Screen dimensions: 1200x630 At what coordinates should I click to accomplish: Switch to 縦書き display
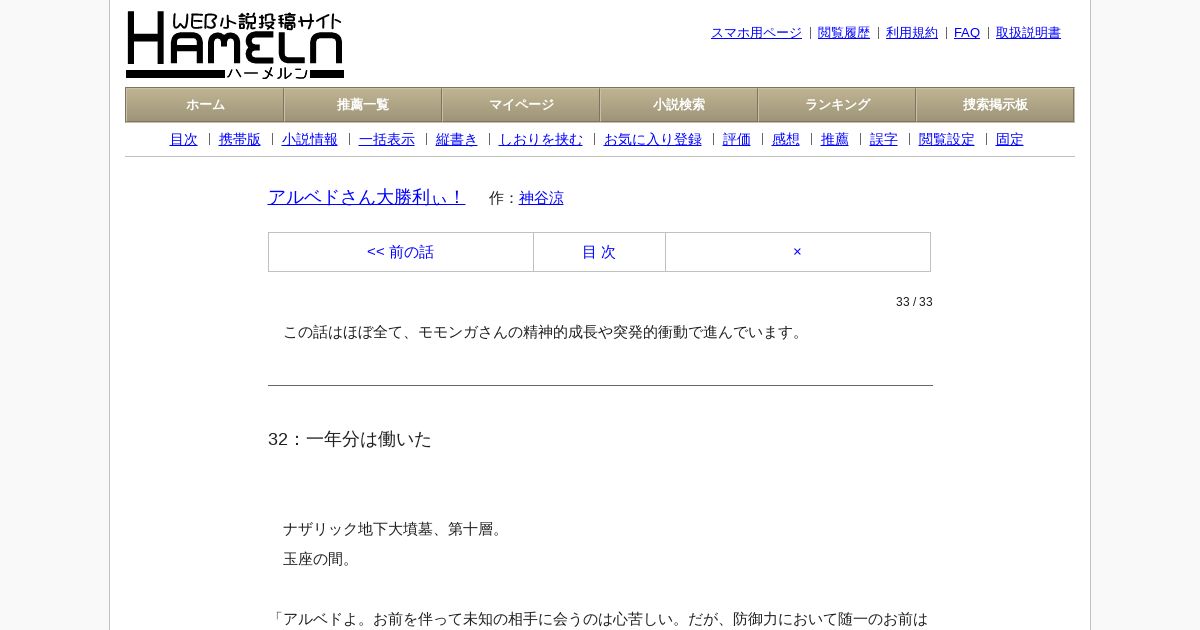(x=457, y=139)
